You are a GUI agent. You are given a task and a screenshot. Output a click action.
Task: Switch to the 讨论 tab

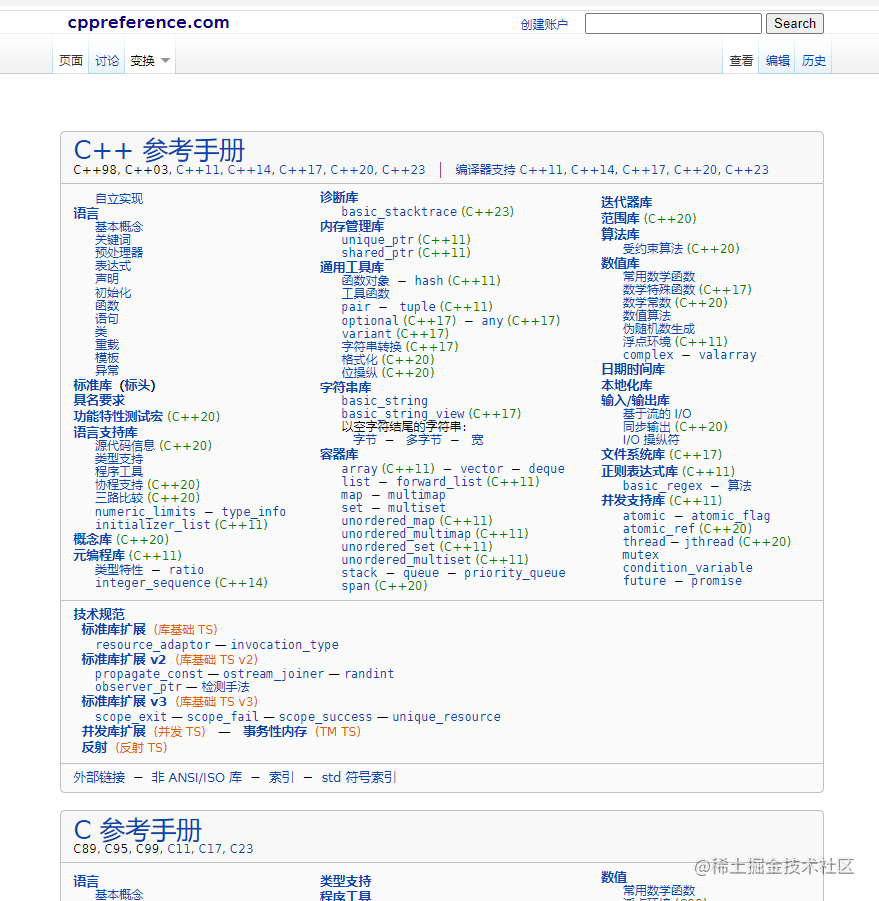pyautogui.click(x=107, y=60)
